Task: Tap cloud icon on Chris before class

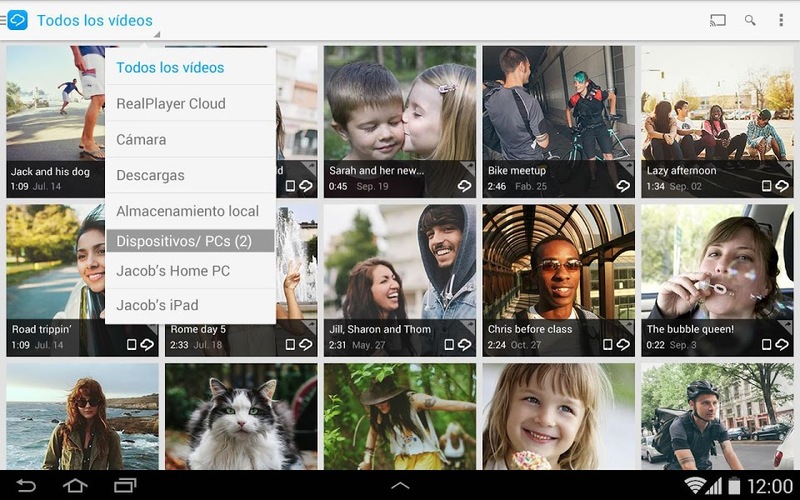Action: (x=623, y=344)
